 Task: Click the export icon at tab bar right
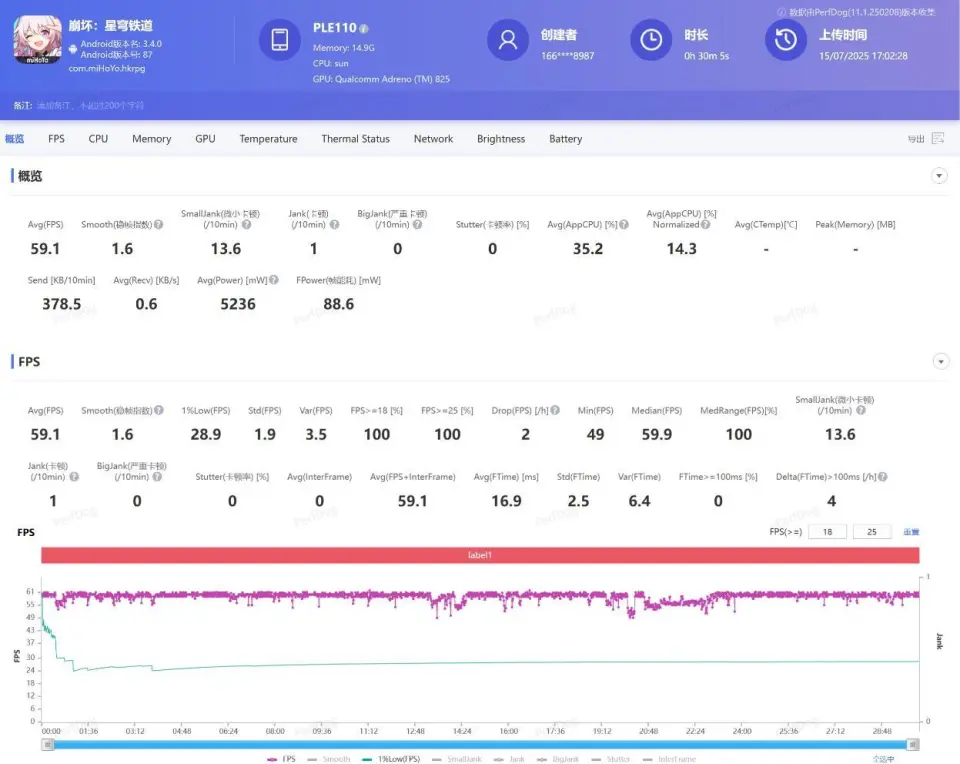click(x=937, y=139)
